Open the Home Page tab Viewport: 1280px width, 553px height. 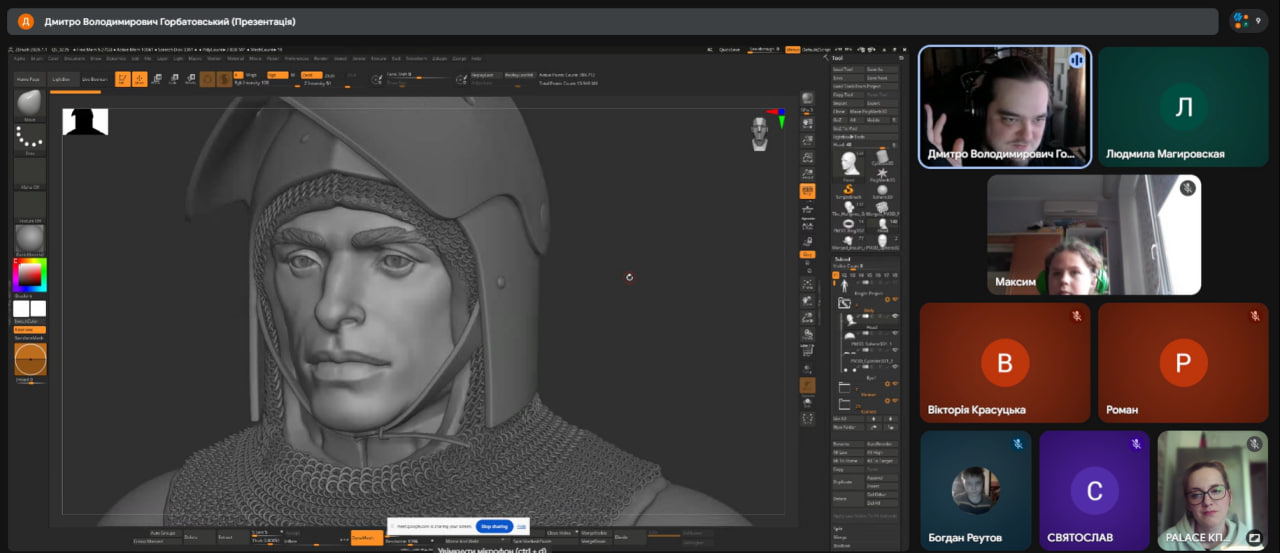[28, 79]
